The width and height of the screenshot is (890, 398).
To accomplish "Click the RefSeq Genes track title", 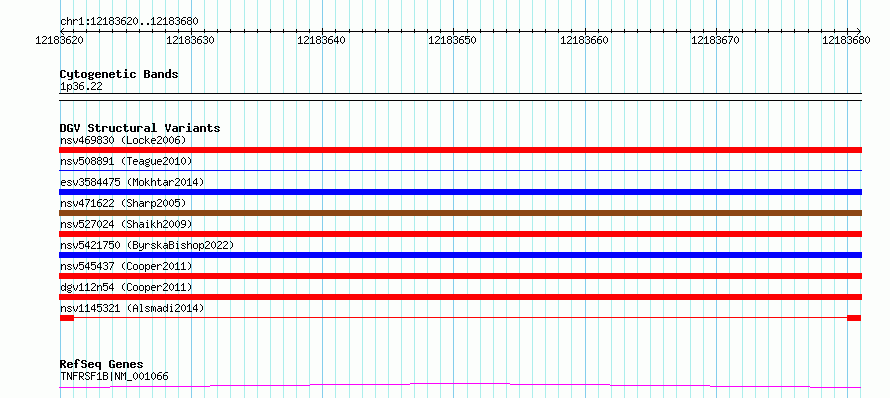I will click(102, 365).
